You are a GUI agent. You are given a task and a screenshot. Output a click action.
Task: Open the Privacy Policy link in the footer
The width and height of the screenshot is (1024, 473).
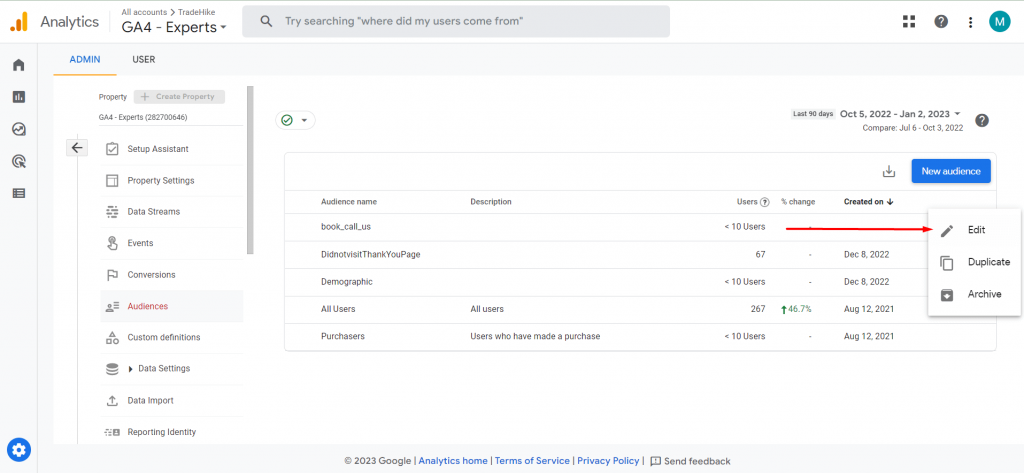pyautogui.click(x=608, y=461)
